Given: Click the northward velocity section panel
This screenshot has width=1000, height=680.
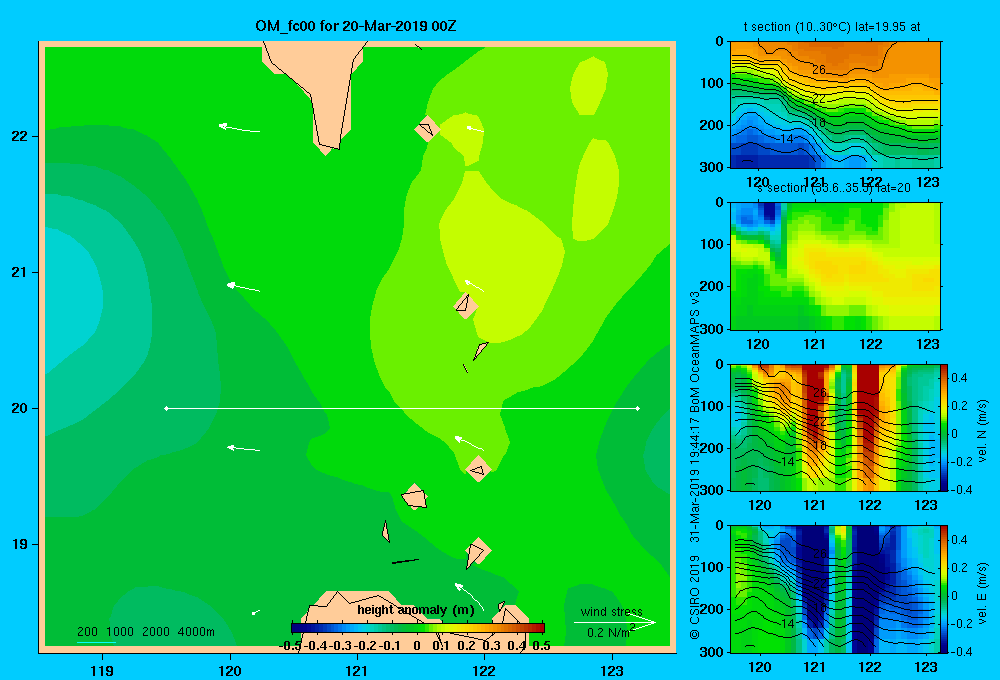Looking at the screenshot, I should 835,427.
